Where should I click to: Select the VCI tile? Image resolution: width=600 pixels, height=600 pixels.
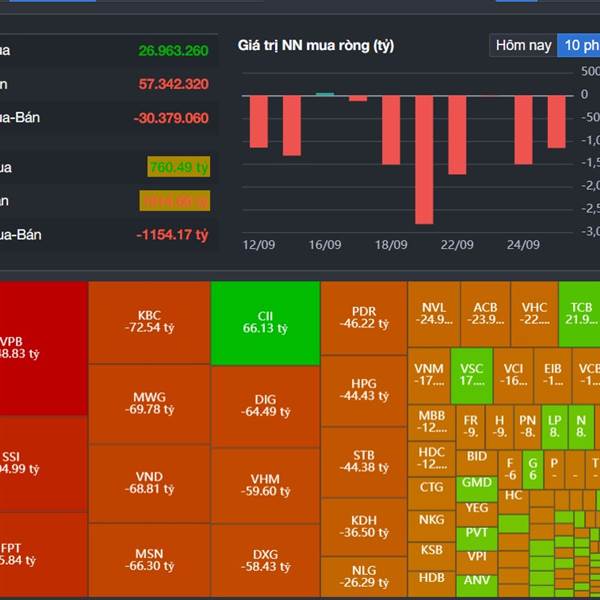coord(513,376)
